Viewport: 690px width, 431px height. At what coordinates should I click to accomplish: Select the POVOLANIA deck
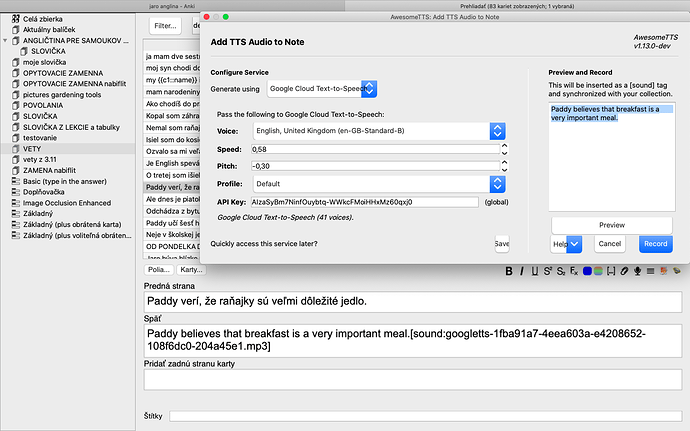(x=43, y=105)
